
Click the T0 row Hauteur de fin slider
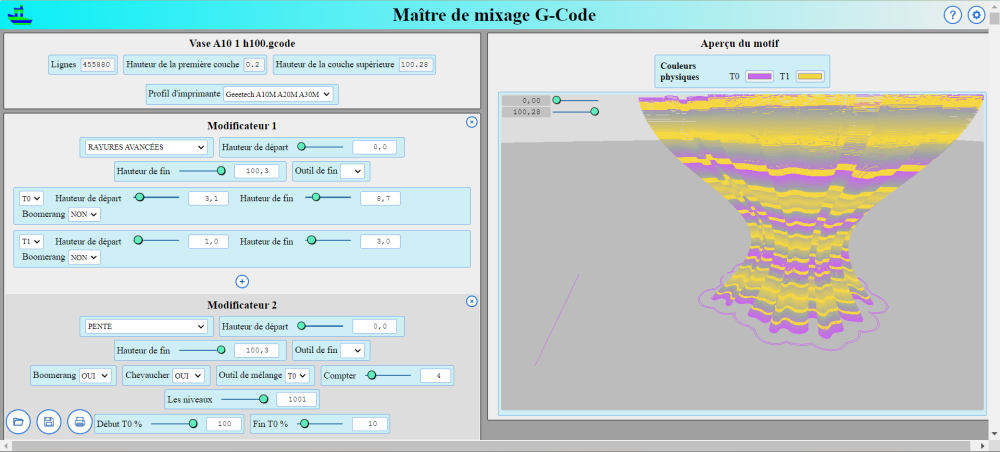pyautogui.click(x=328, y=198)
